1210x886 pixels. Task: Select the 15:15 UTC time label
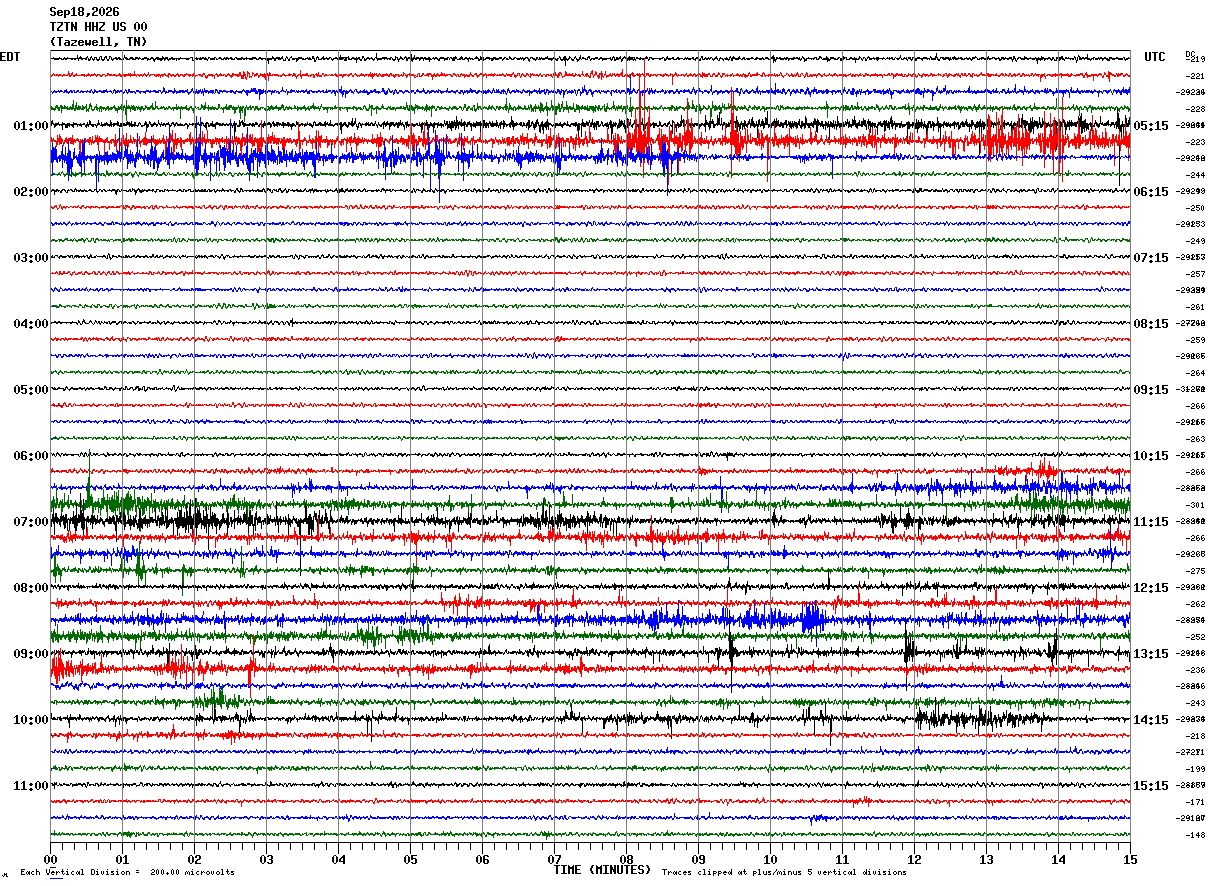[1152, 786]
